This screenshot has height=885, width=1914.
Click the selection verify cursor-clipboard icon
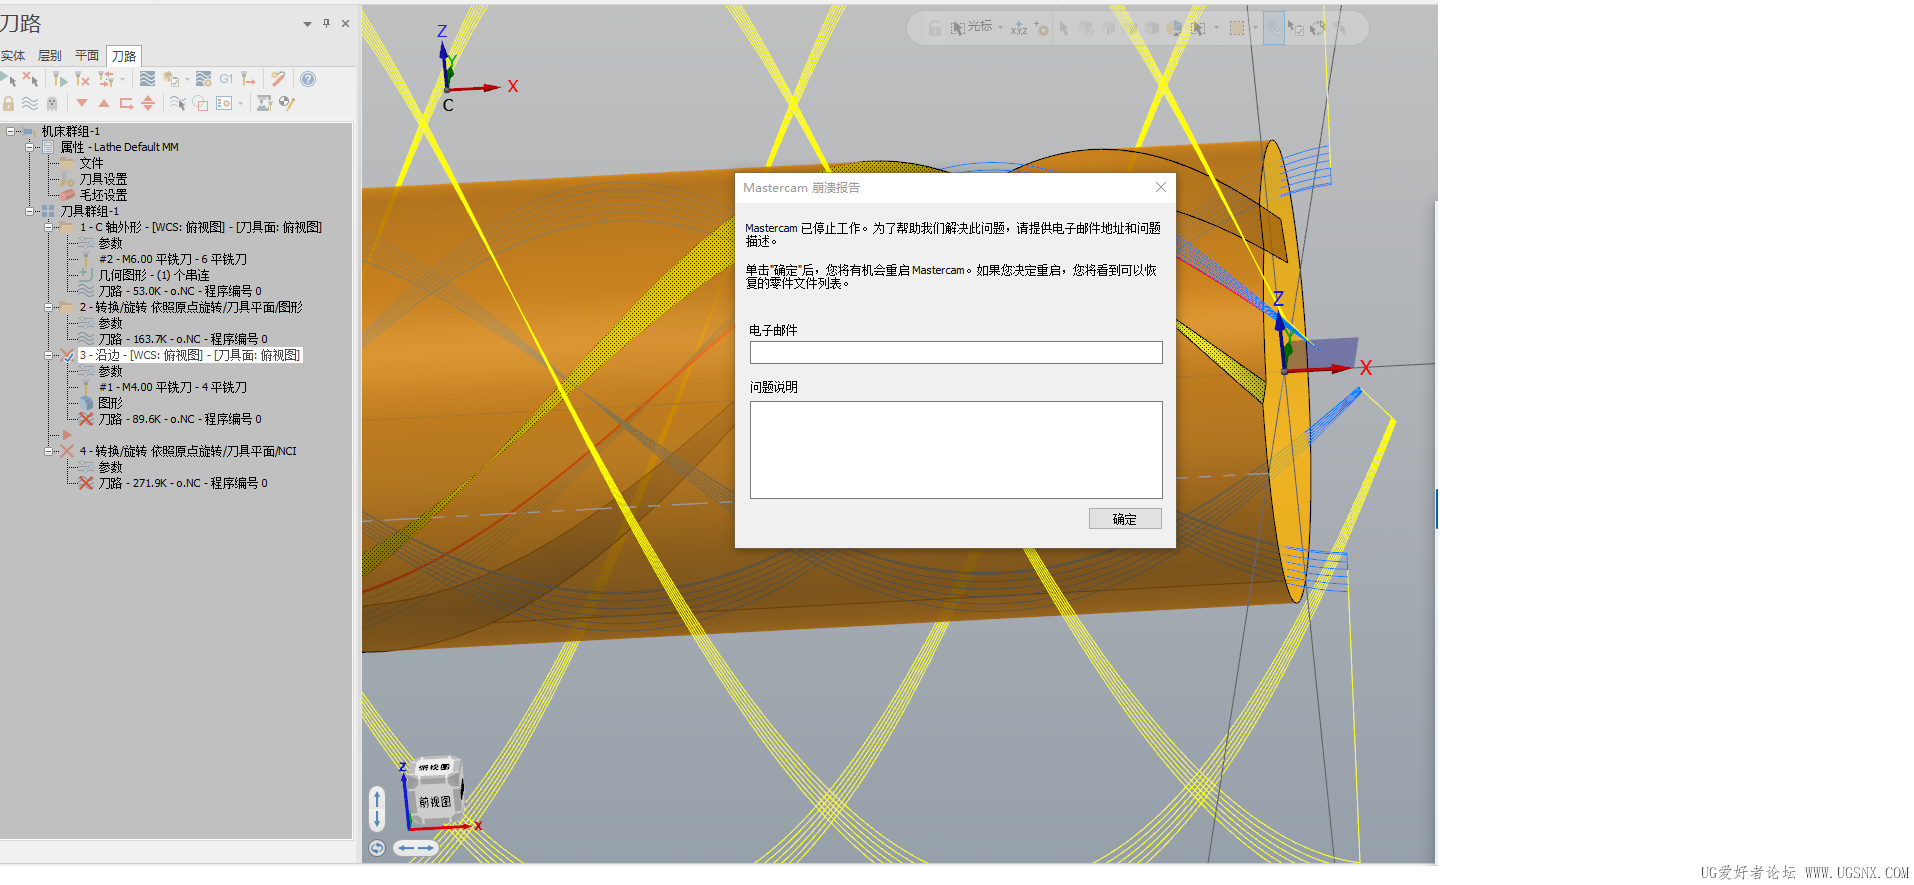click(x=1295, y=28)
